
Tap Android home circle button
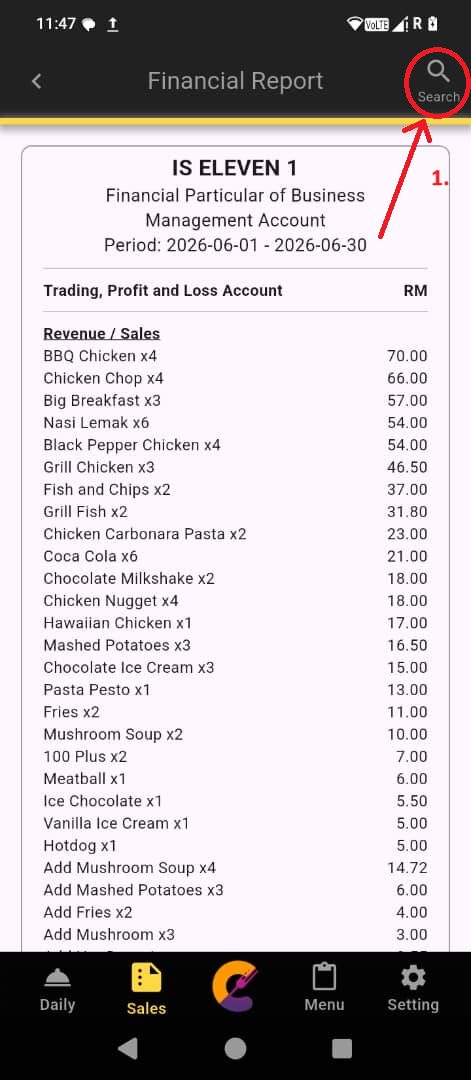tap(236, 1048)
